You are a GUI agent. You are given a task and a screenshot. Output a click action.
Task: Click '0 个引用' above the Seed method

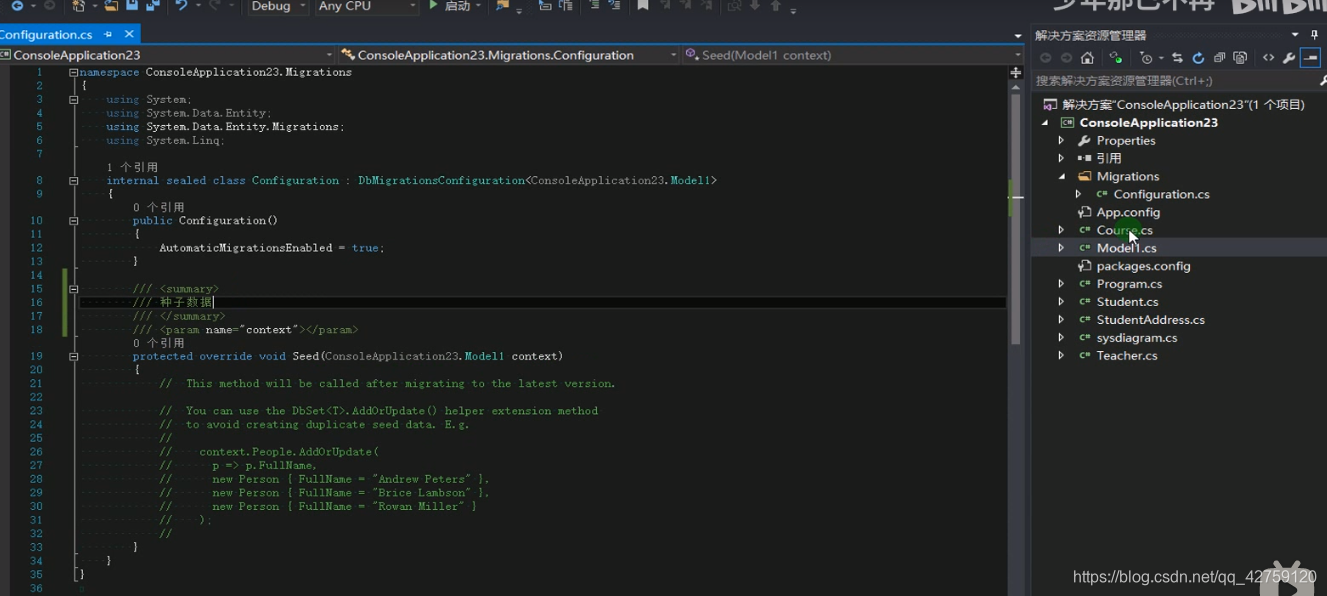click(158, 343)
